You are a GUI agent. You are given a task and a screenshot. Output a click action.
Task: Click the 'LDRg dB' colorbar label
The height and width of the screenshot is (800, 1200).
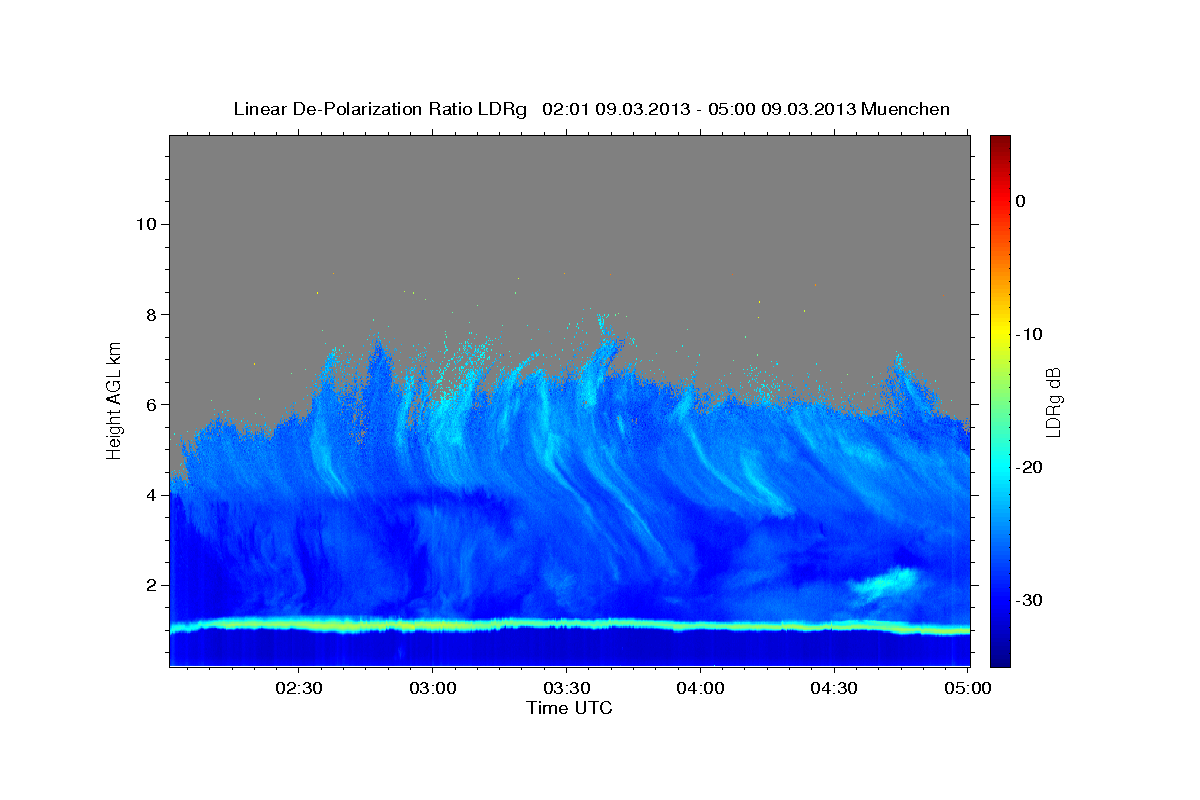click(1053, 403)
